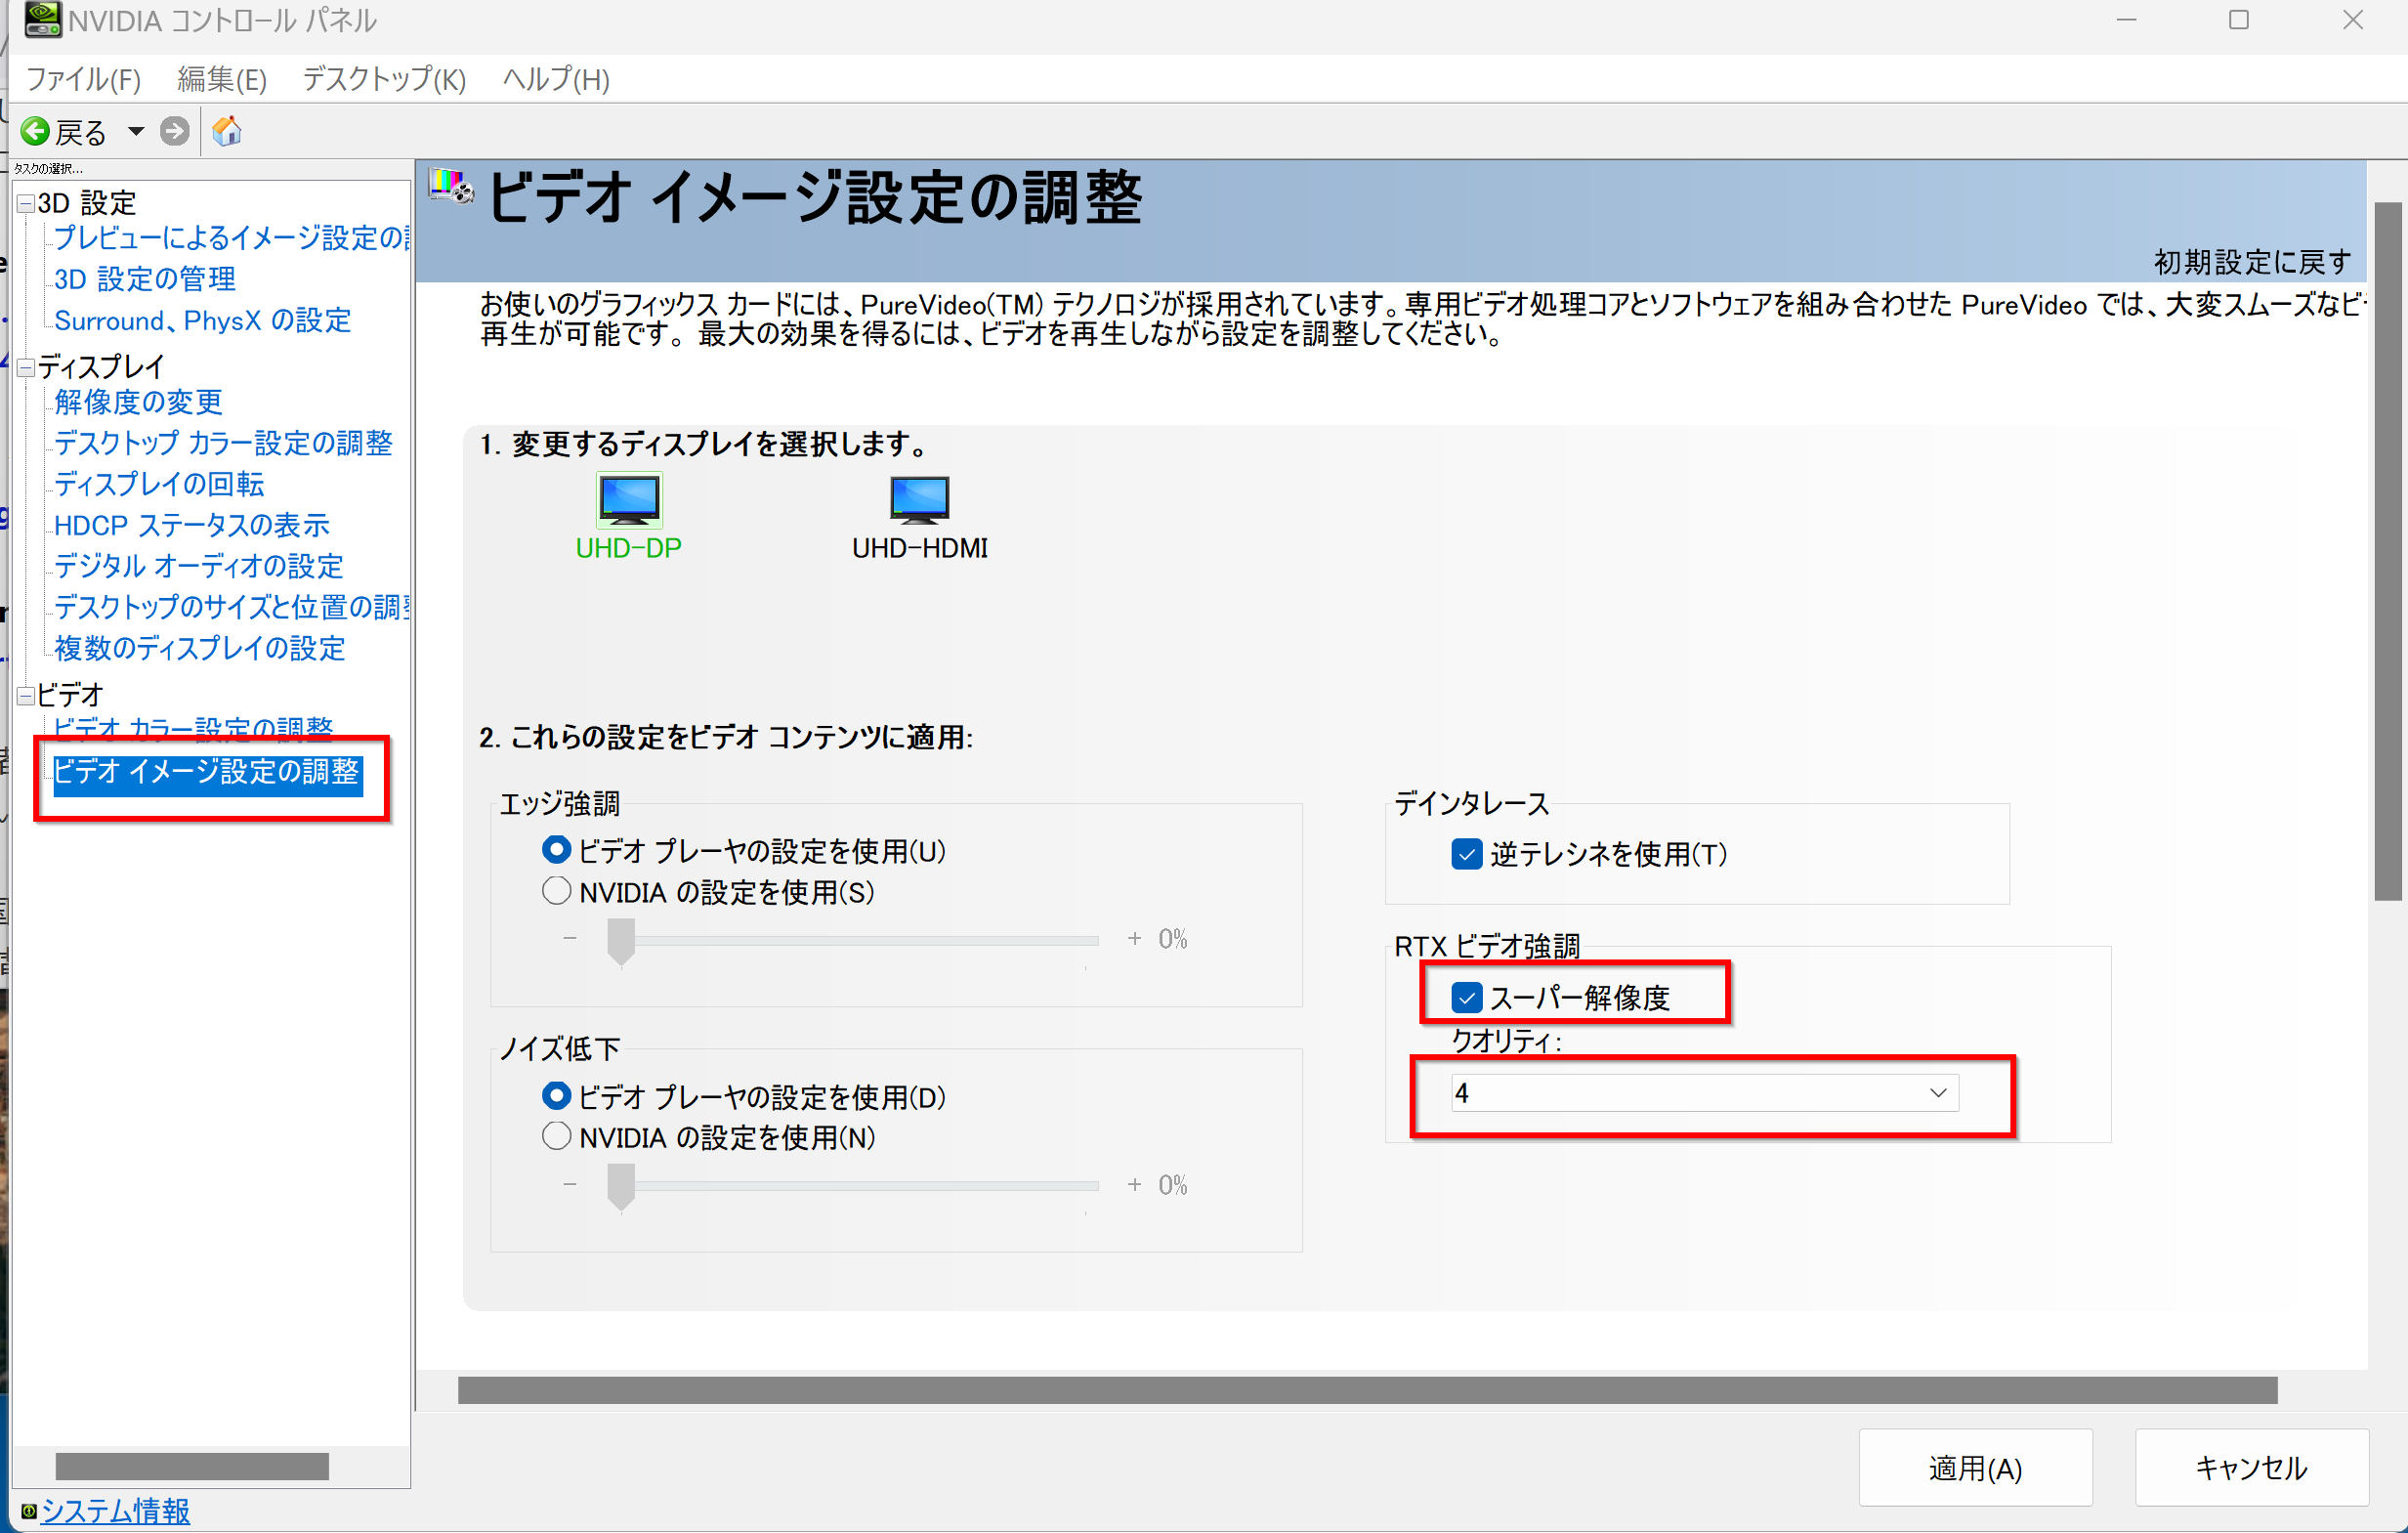Collapse the 3D 設定 tree node
The image size is (2408, 1533).
tap(26, 204)
